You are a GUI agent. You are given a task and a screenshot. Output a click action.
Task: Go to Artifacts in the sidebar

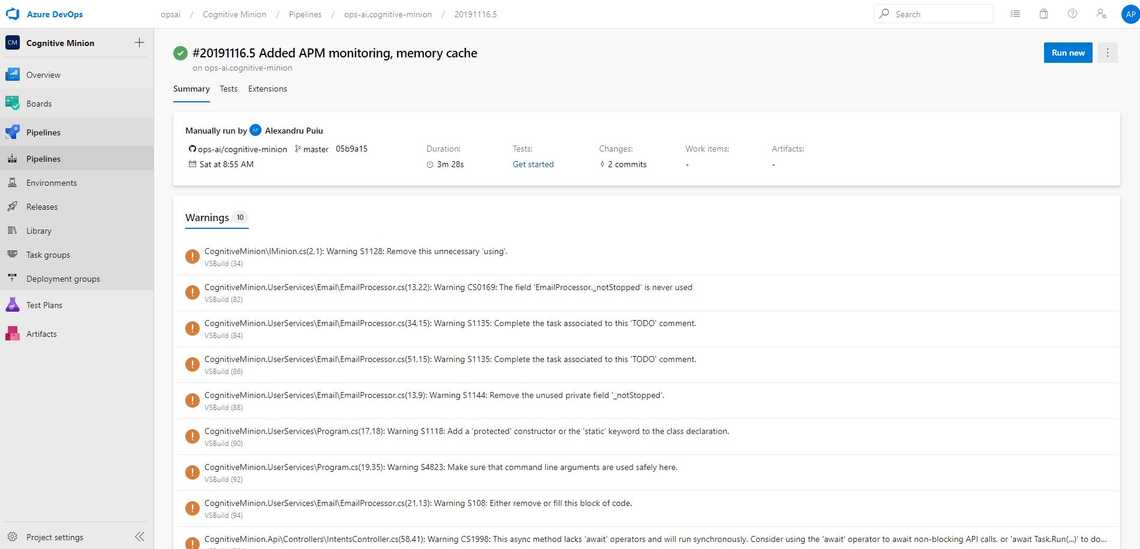tap(13, 333)
